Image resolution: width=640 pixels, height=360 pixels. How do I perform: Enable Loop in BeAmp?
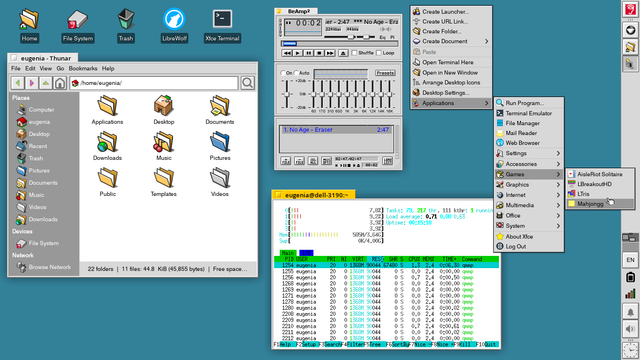tap(385, 53)
